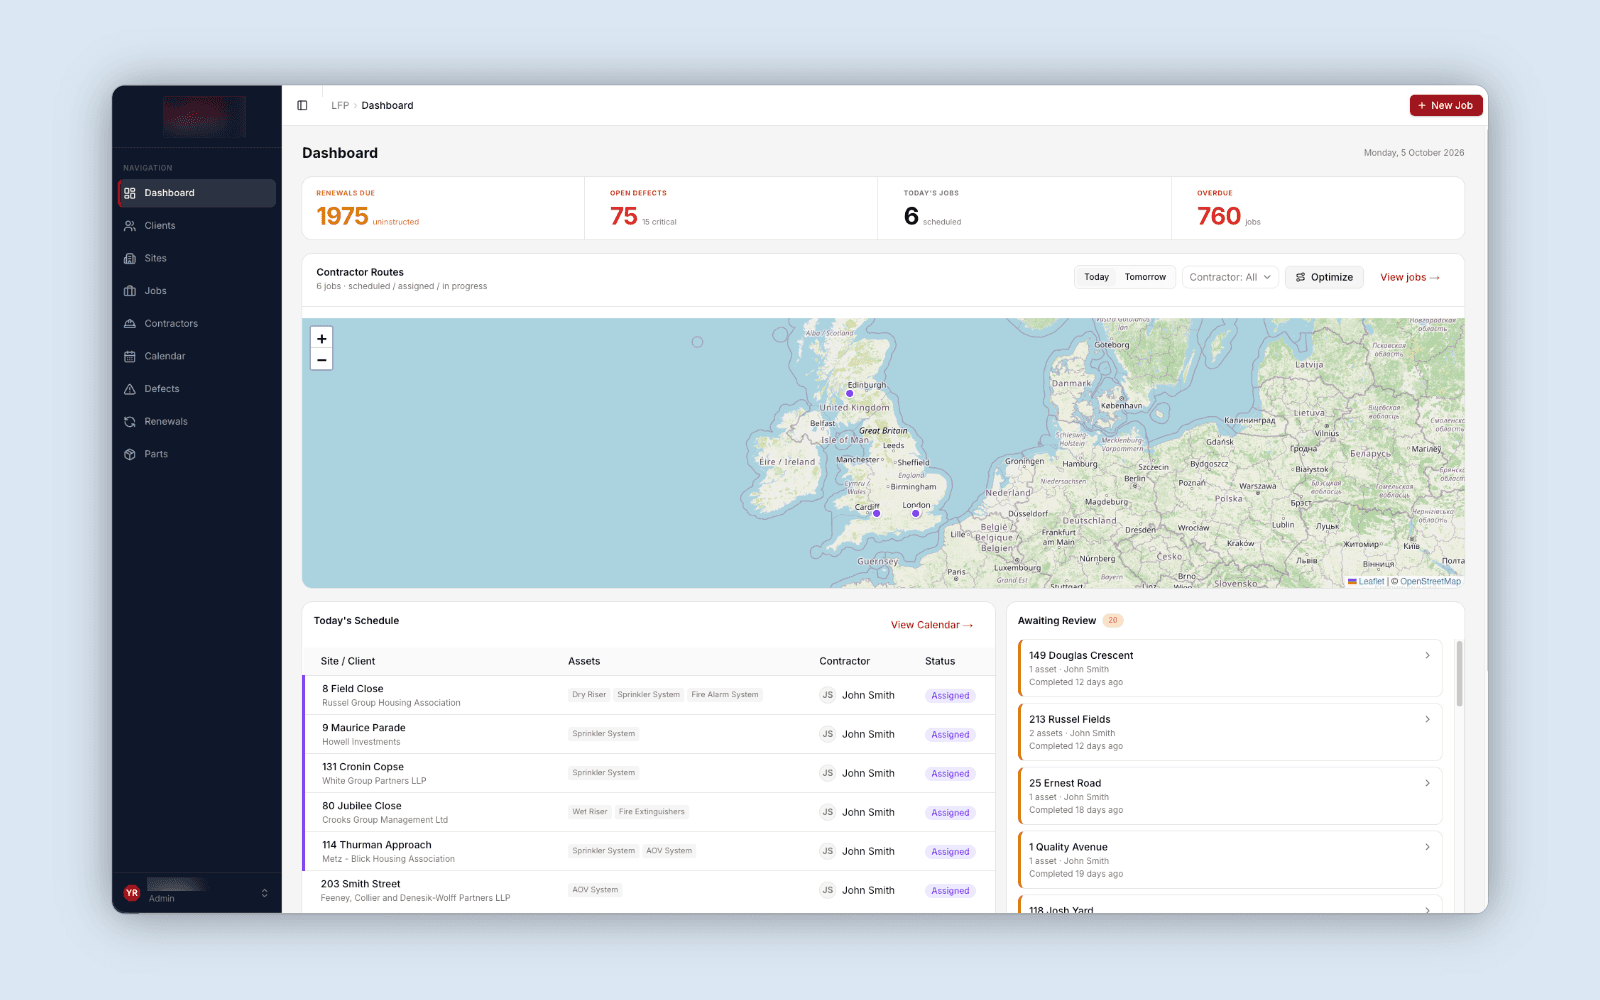Click the Renewals refresh icon

[x=130, y=422]
